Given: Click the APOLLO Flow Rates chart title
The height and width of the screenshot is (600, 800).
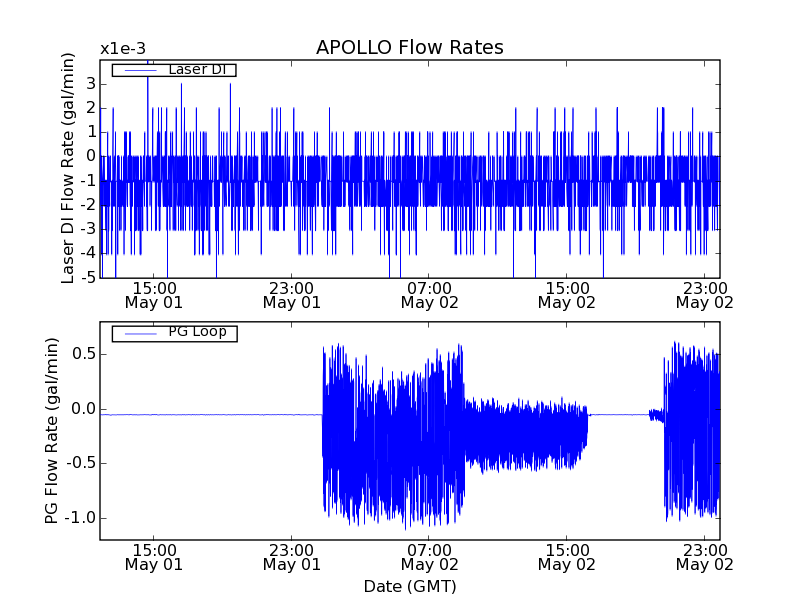Looking at the screenshot, I should pyautogui.click(x=409, y=48).
